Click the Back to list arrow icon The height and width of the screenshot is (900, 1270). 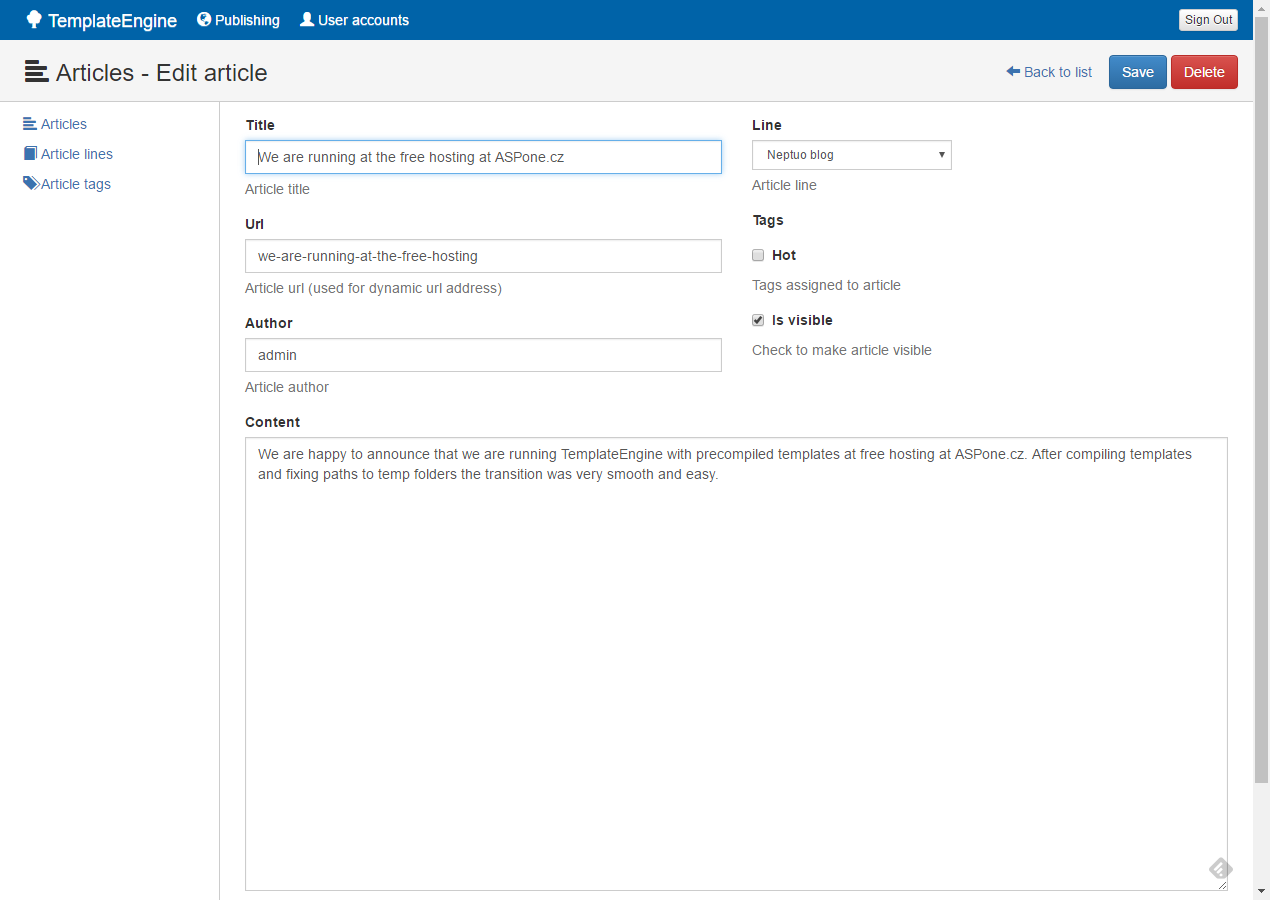click(1013, 72)
